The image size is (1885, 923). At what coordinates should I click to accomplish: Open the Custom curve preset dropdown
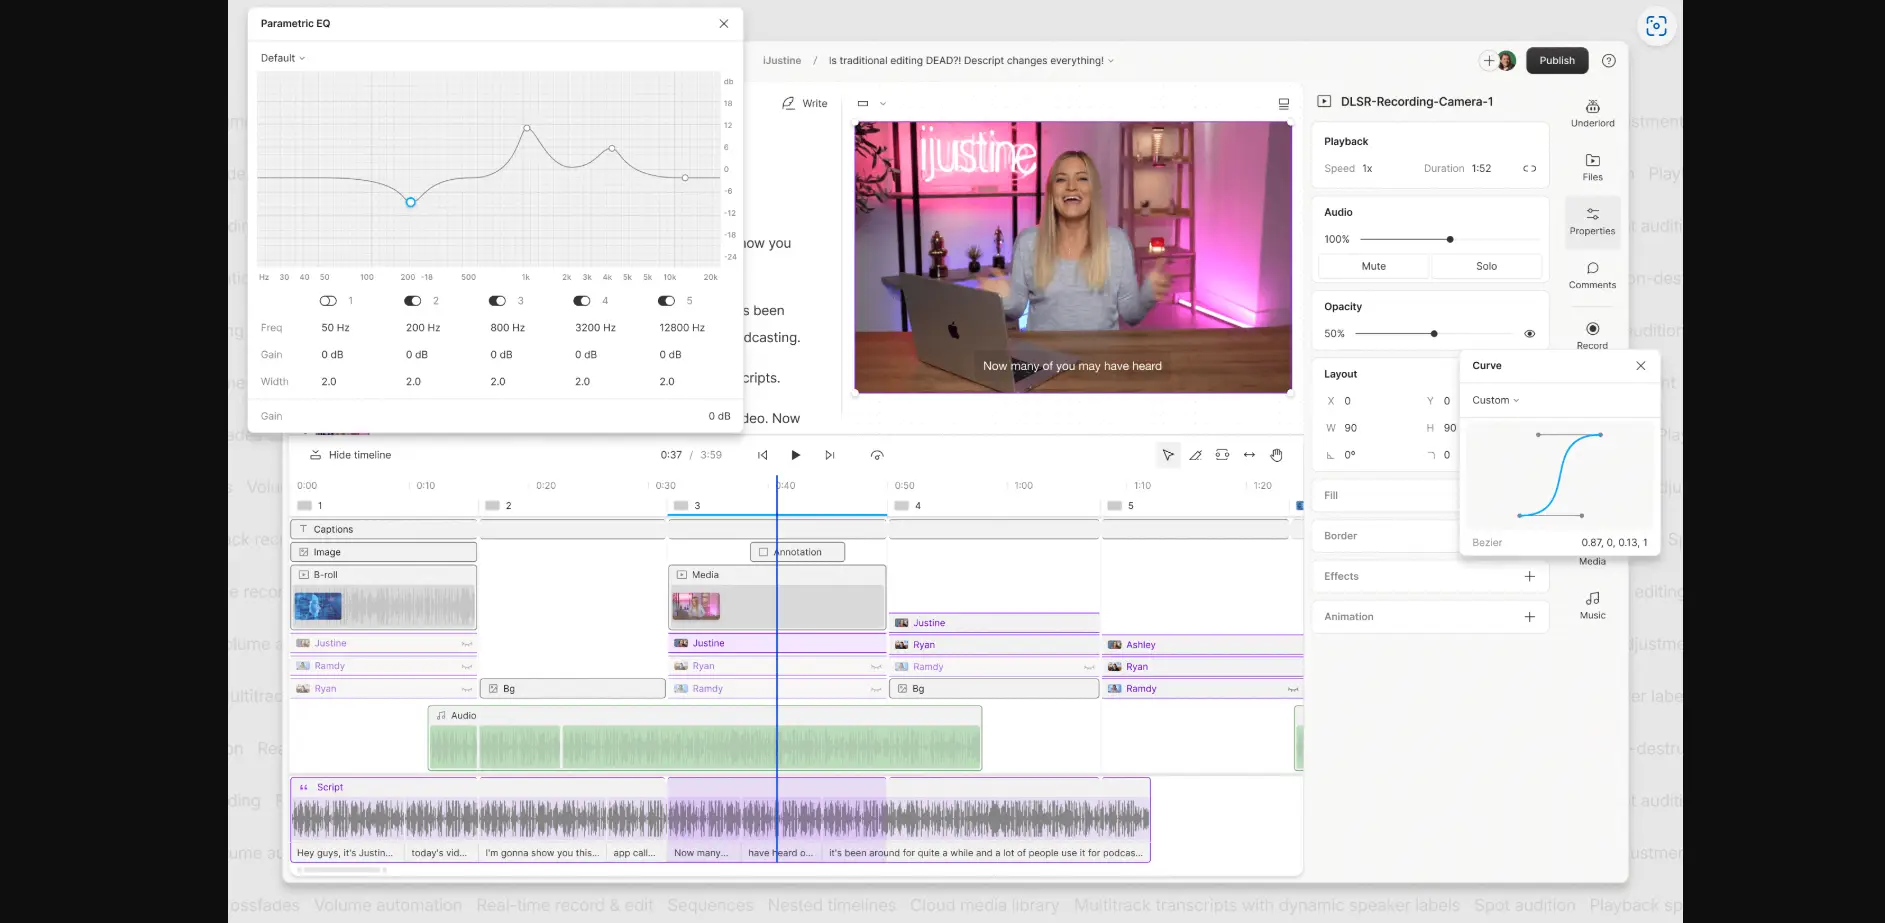(1495, 400)
